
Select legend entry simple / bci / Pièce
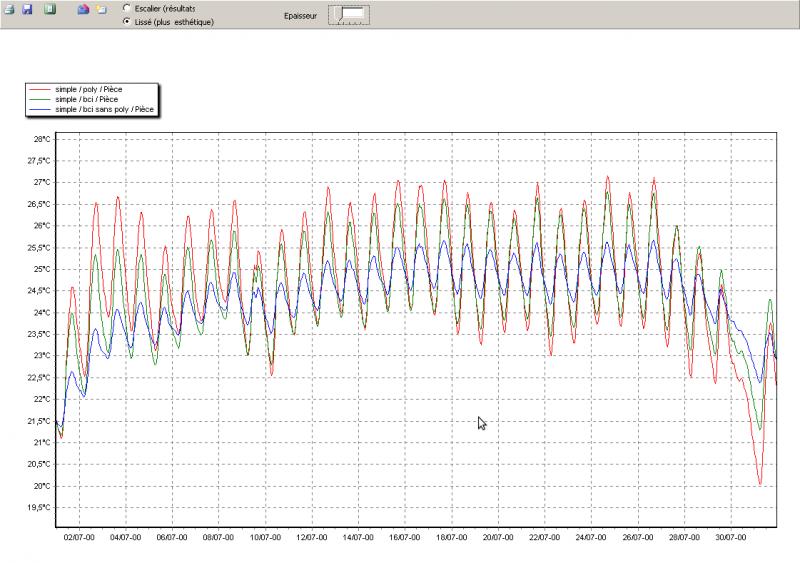coord(87,99)
